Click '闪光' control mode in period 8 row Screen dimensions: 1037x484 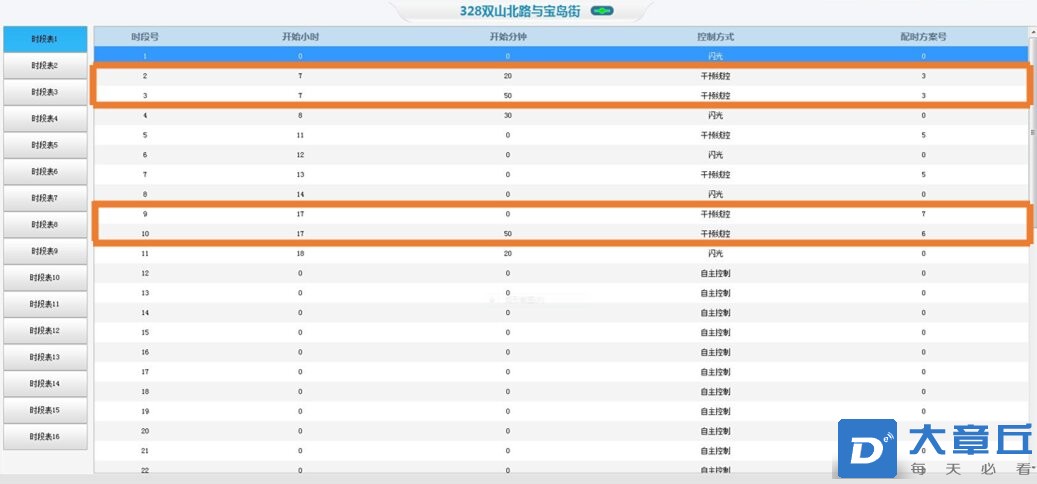coord(716,195)
